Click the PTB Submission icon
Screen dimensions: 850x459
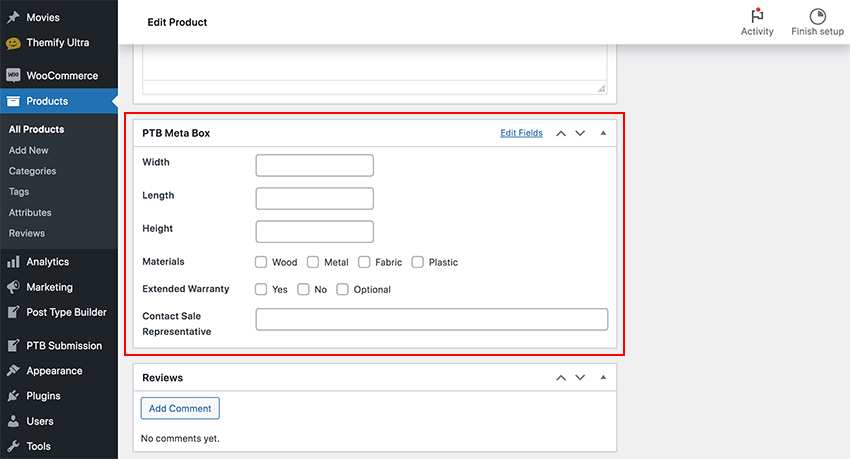13,345
